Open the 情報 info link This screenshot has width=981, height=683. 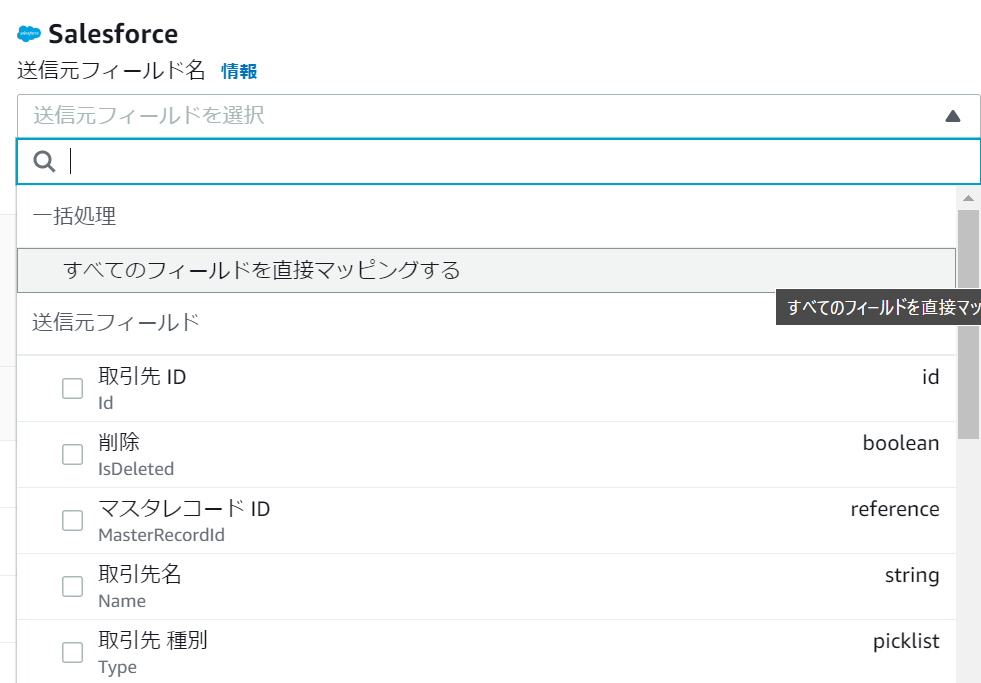(239, 71)
